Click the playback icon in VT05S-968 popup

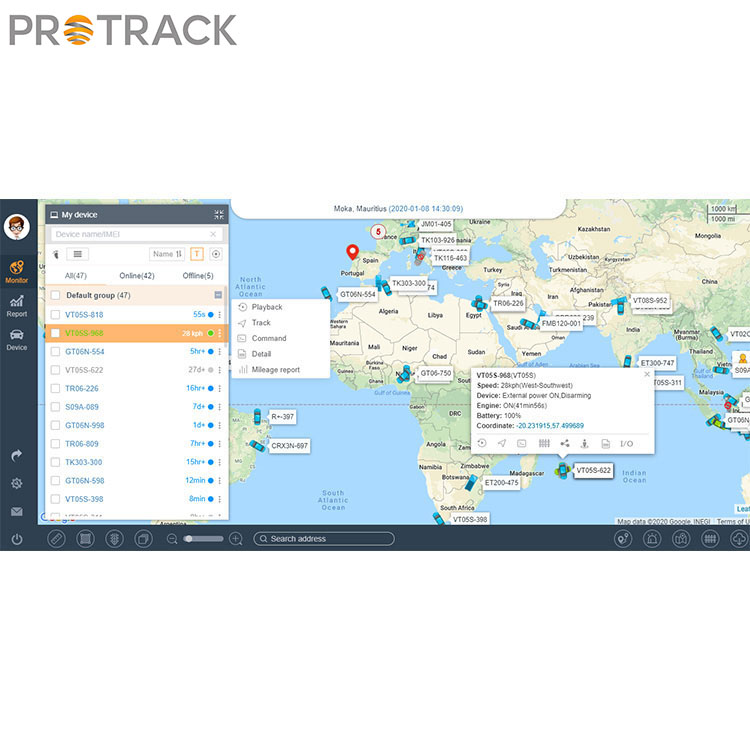(x=482, y=443)
